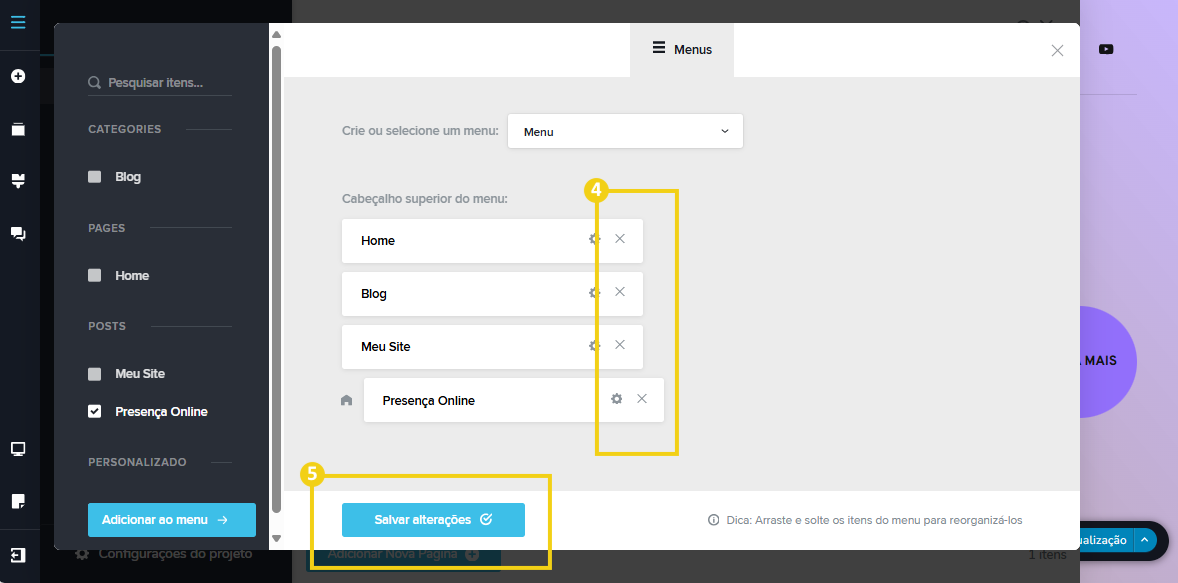Remove Meu Site from the menu list
Screen dimensions: 1178x583
tap(620, 345)
